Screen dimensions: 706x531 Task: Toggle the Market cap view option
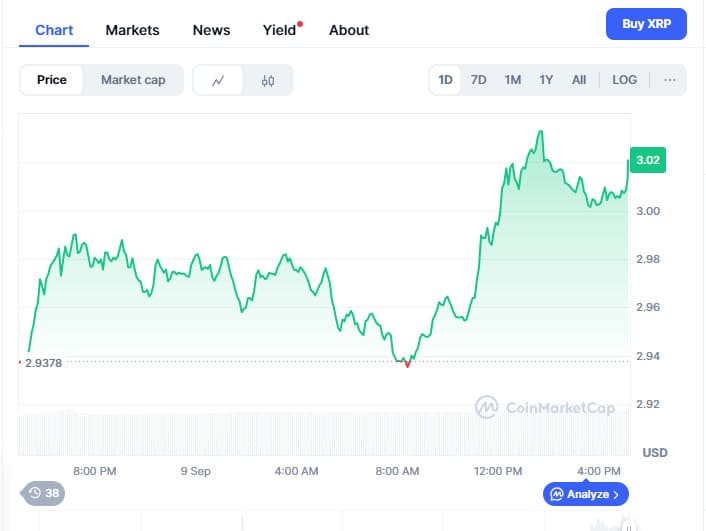(133, 80)
